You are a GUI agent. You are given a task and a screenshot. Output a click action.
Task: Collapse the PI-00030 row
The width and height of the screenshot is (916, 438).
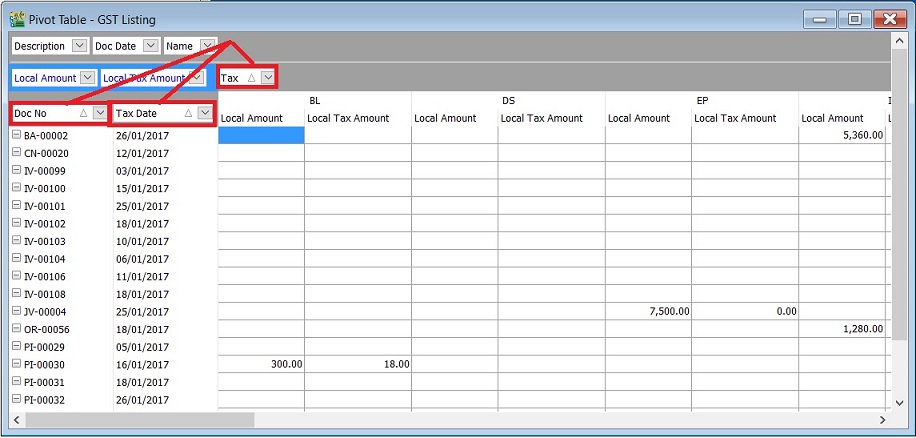click(17, 364)
